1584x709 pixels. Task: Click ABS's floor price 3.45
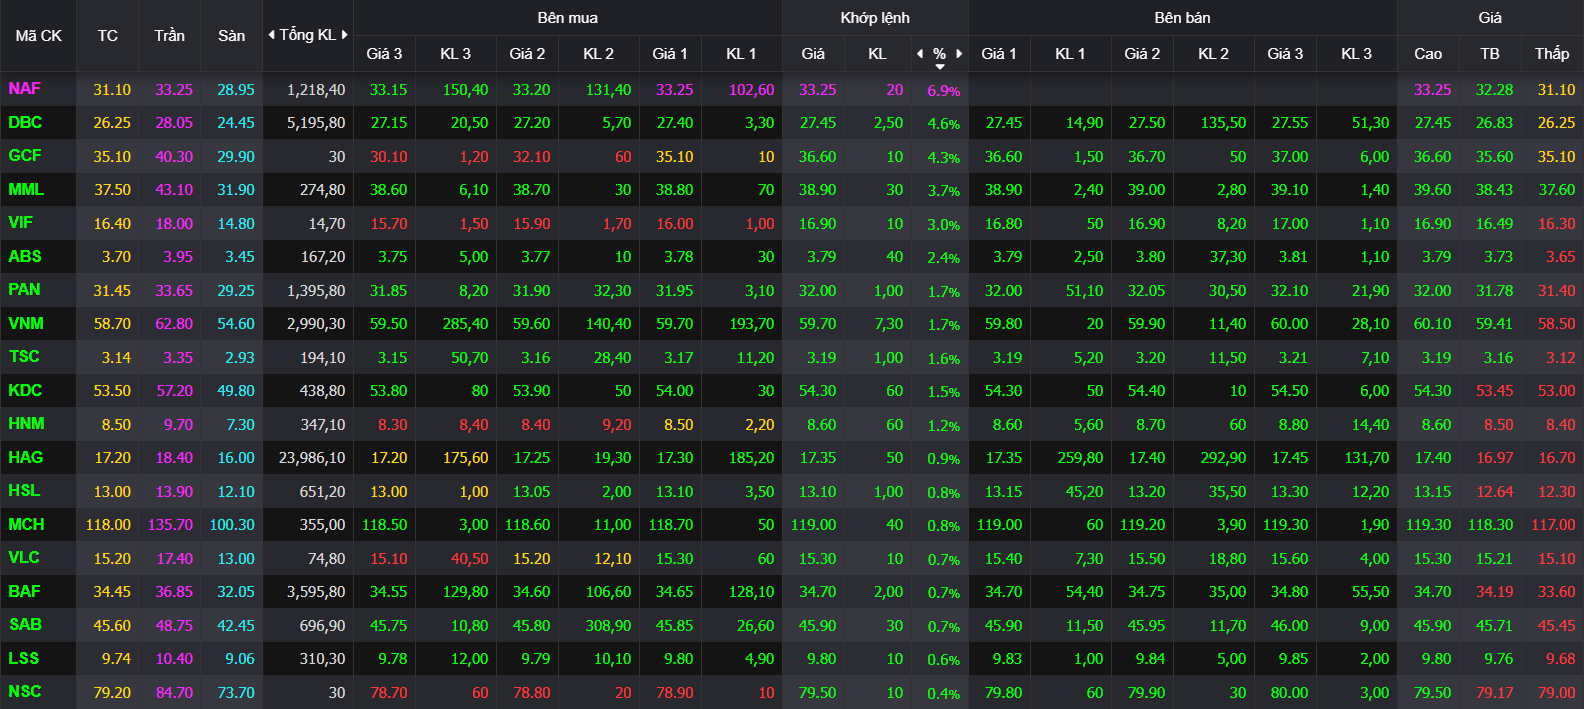tap(240, 257)
